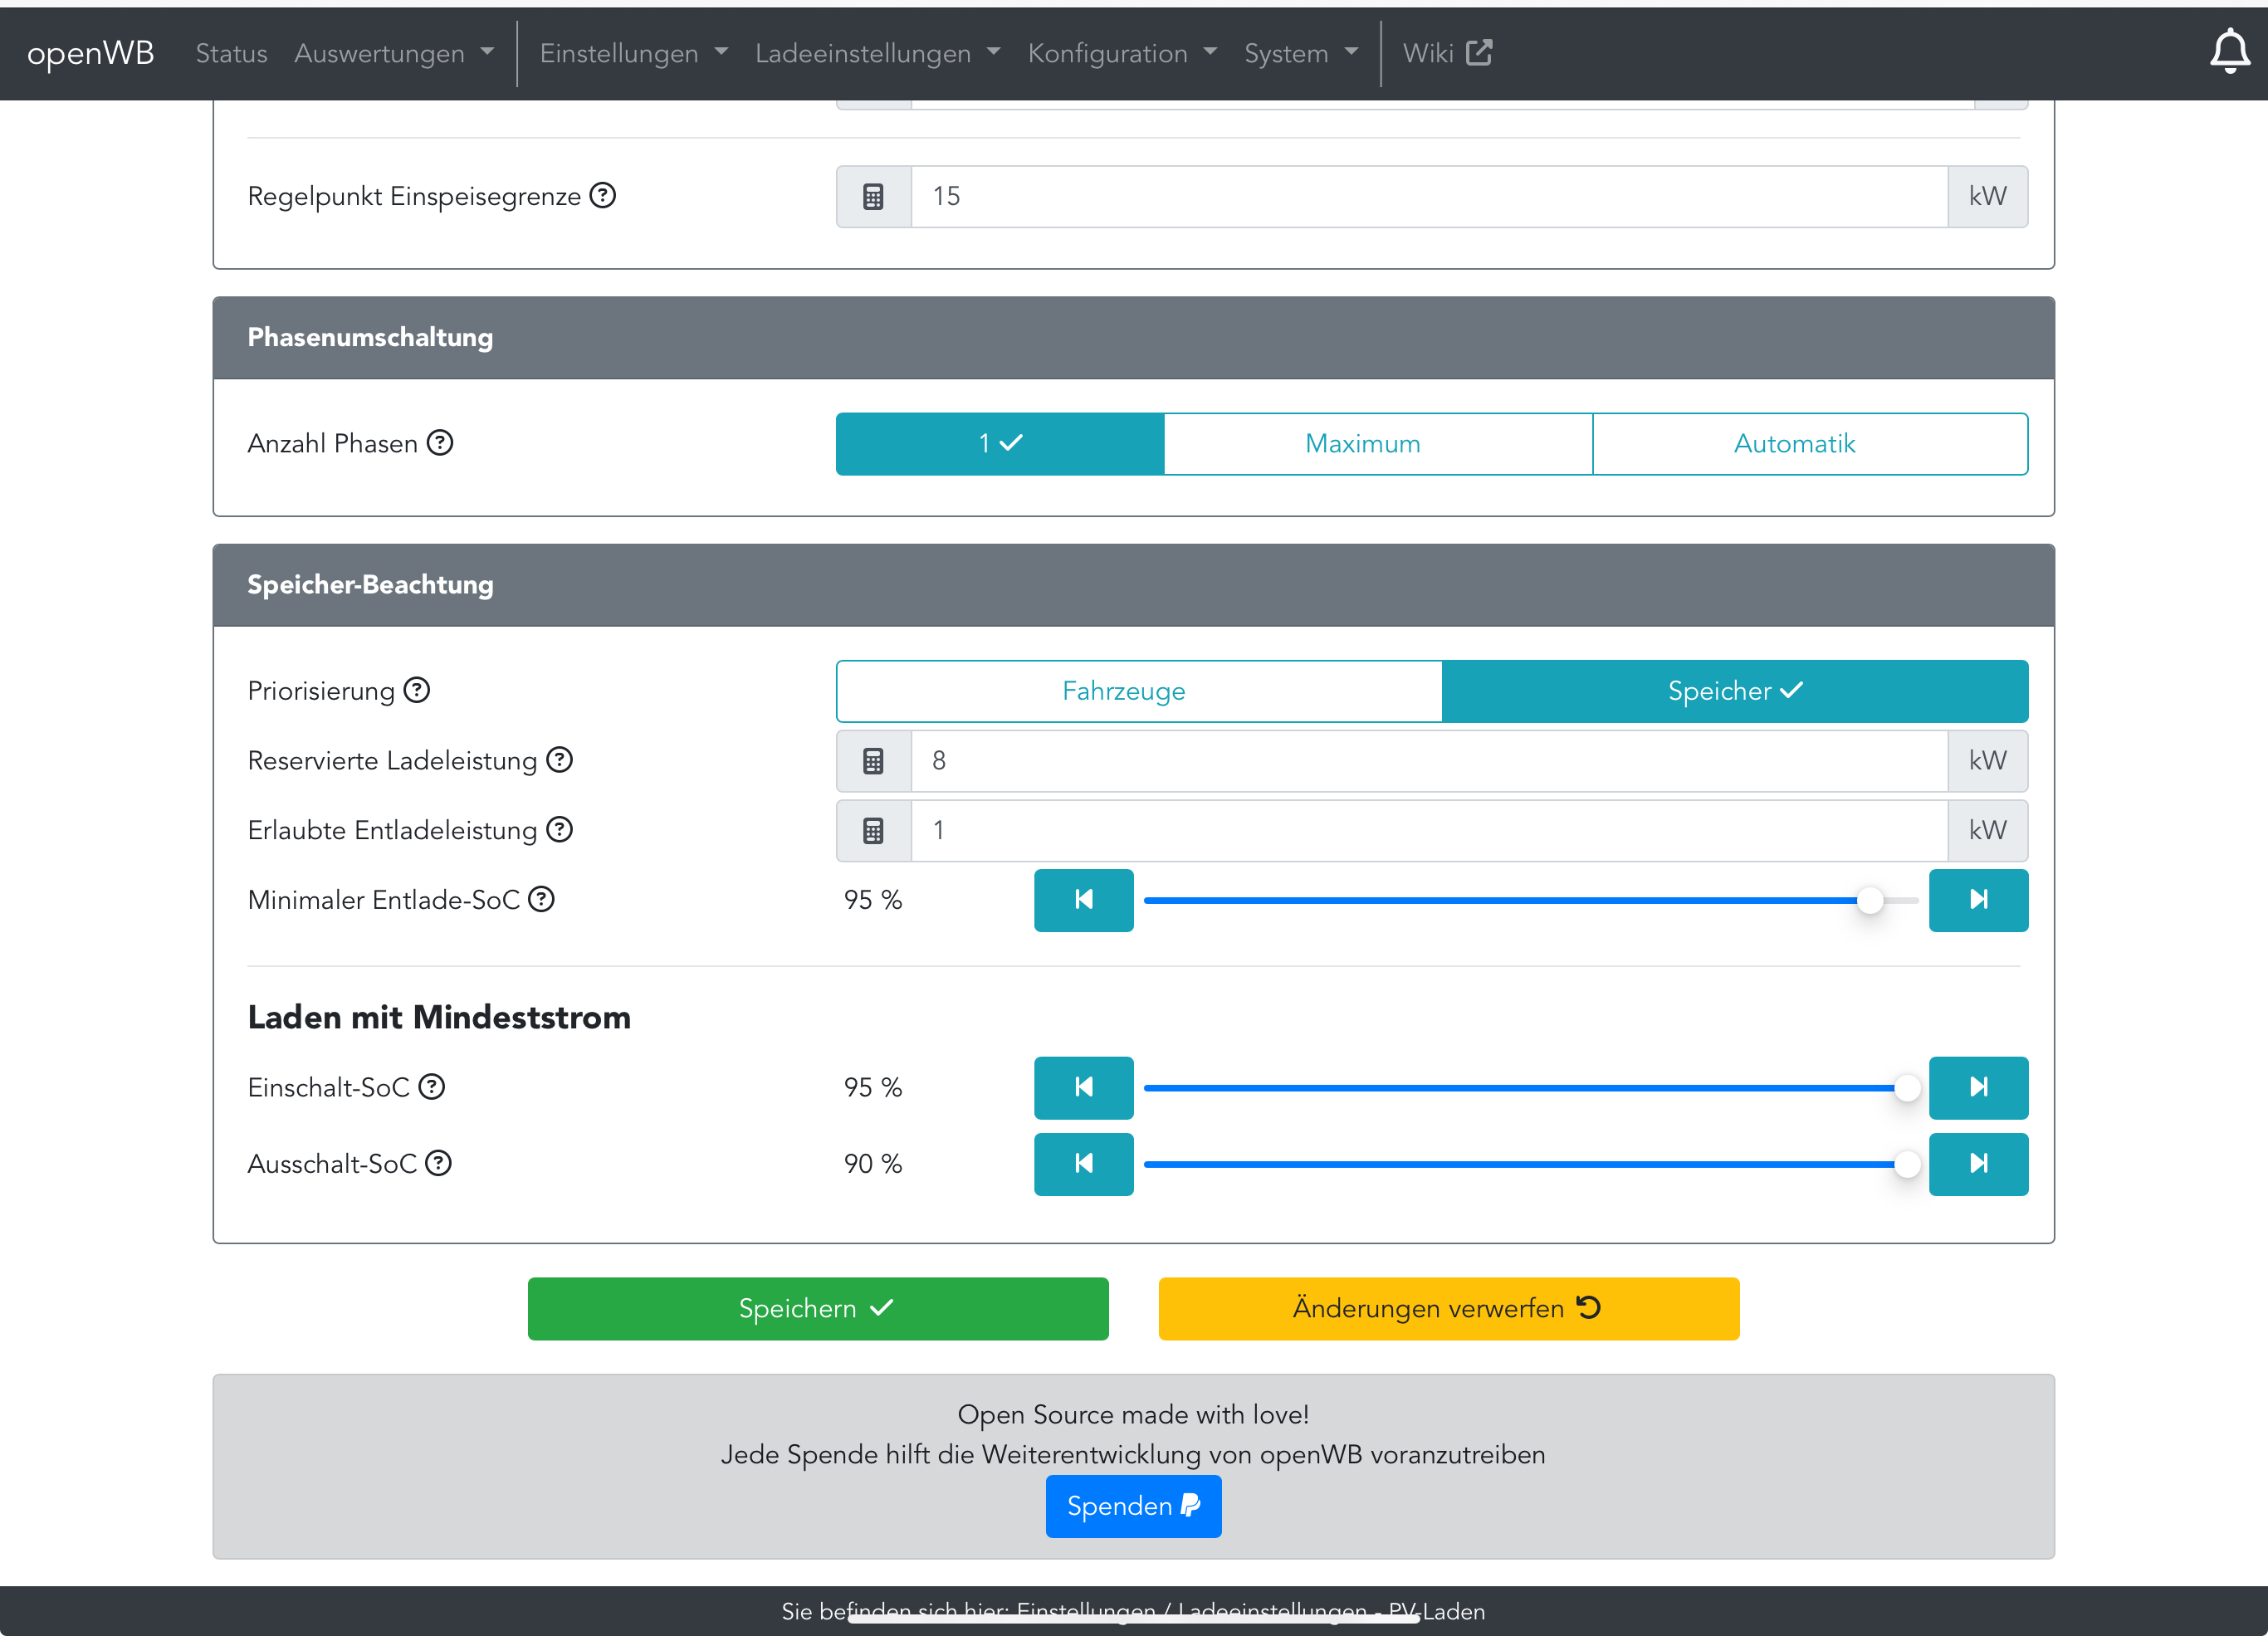This screenshot has width=2268, height=1636.
Task: Show Priorisierung help tooltip
Action: coord(417,690)
